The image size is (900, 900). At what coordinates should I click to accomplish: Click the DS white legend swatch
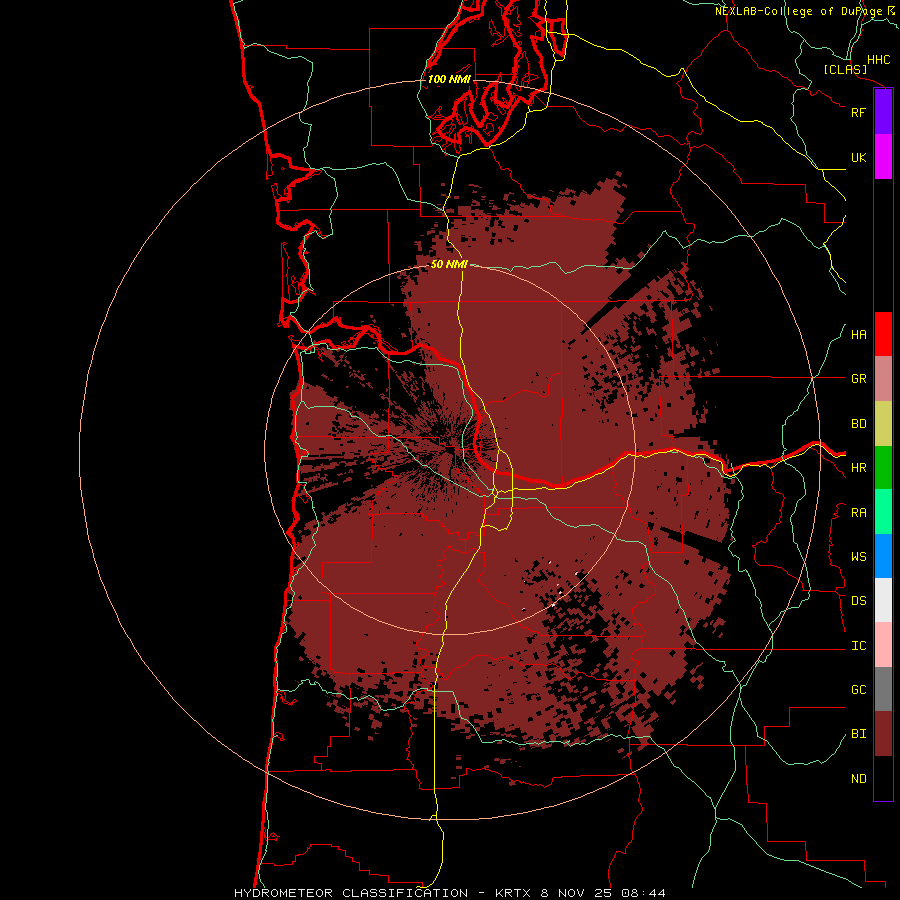883,600
